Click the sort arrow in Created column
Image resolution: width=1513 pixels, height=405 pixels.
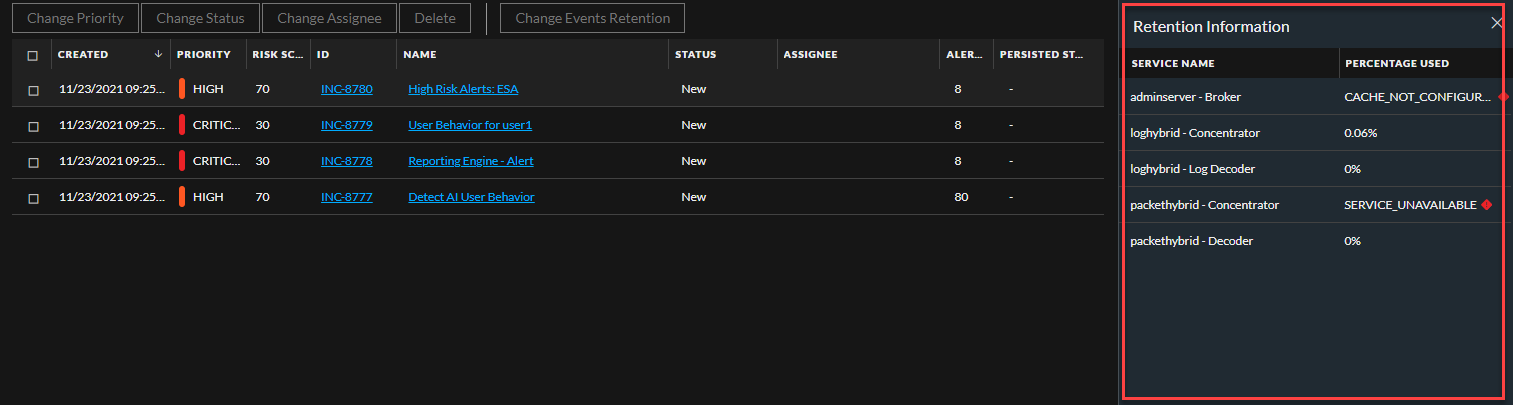158,55
